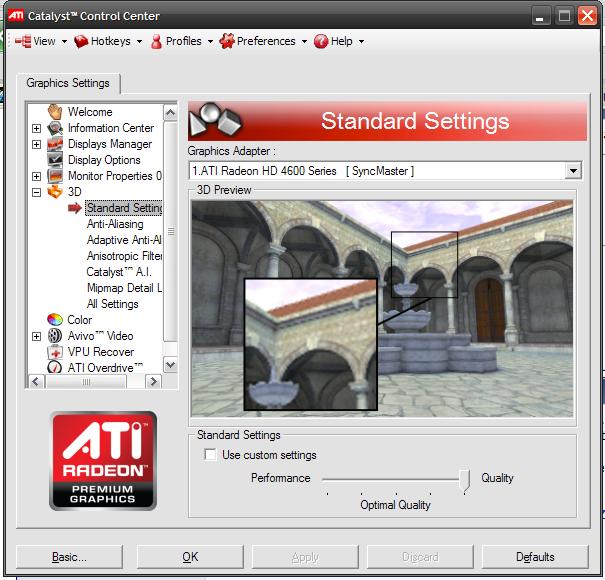Click the tree horizontal scrollbar left arrow

point(36,382)
